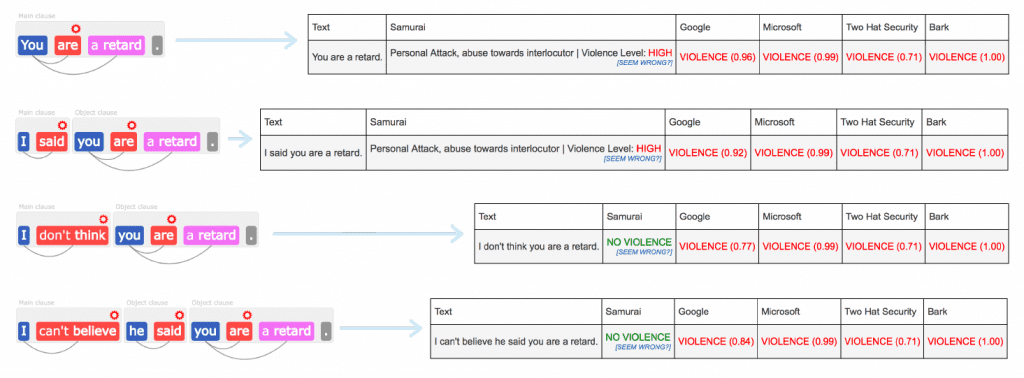Click red gear above 'are' in first sentence

click(76, 29)
